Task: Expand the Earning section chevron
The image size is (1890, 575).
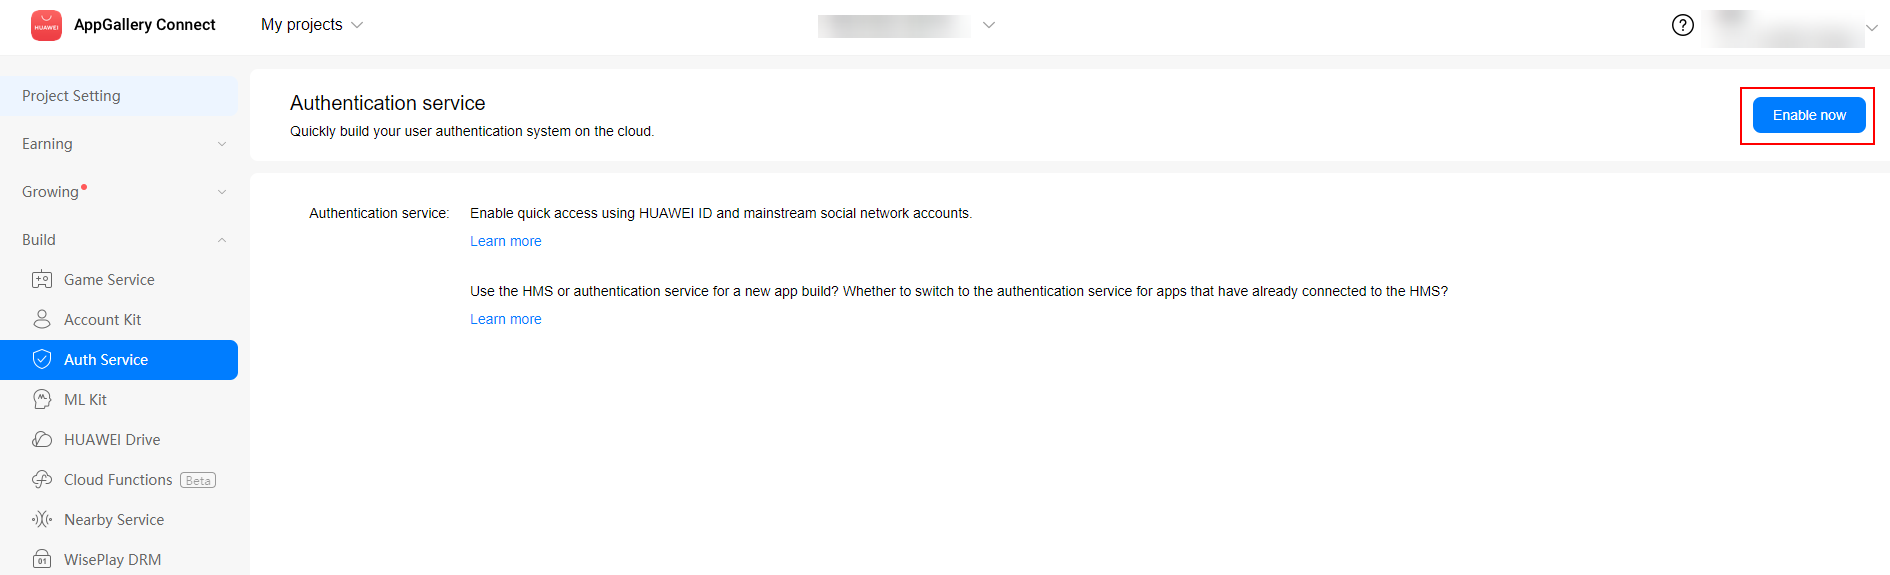Action: pos(222,144)
